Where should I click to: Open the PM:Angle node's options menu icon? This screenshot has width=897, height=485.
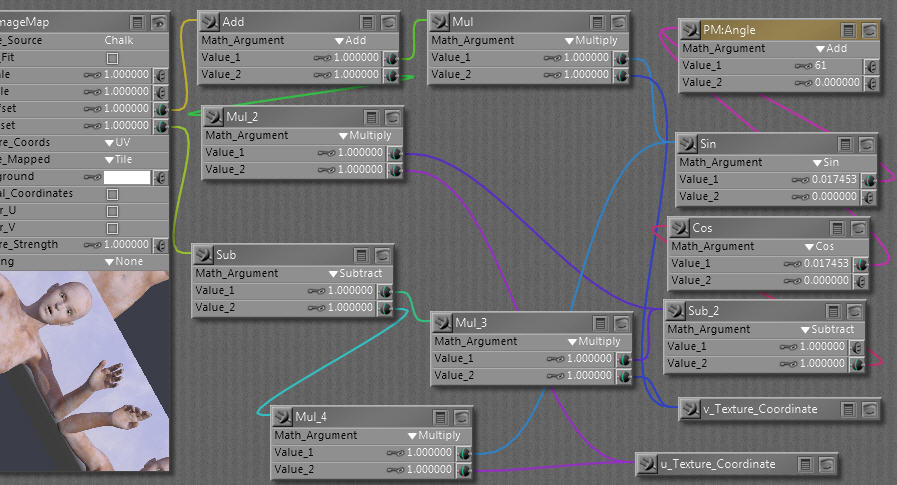click(849, 30)
